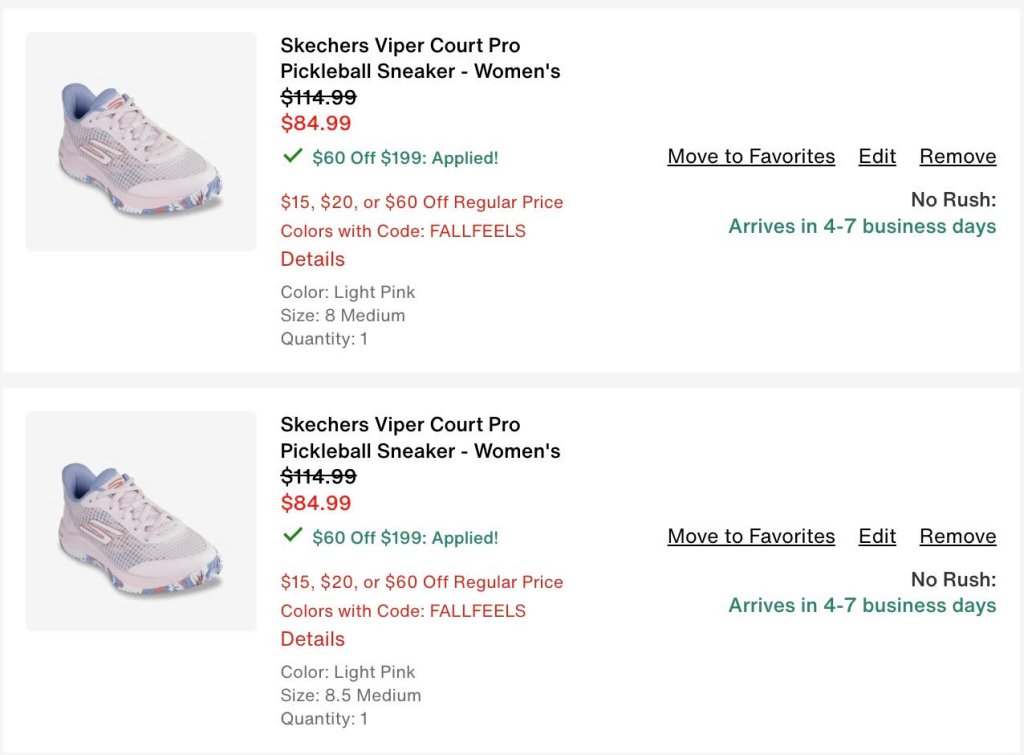Image resolution: width=1024 pixels, height=755 pixels.
Task: Move the size 8 sneaker to Favorites
Action: tap(751, 156)
